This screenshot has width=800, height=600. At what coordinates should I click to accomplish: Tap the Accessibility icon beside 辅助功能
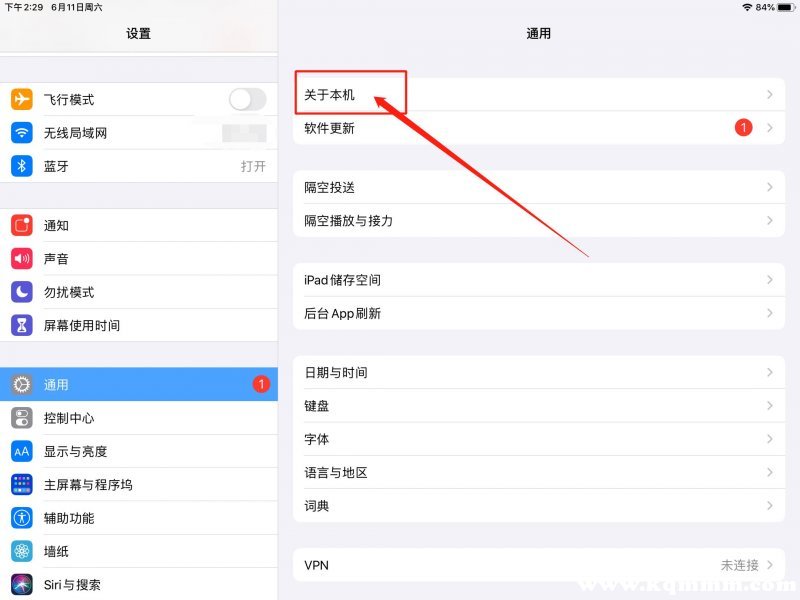click(x=21, y=518)
